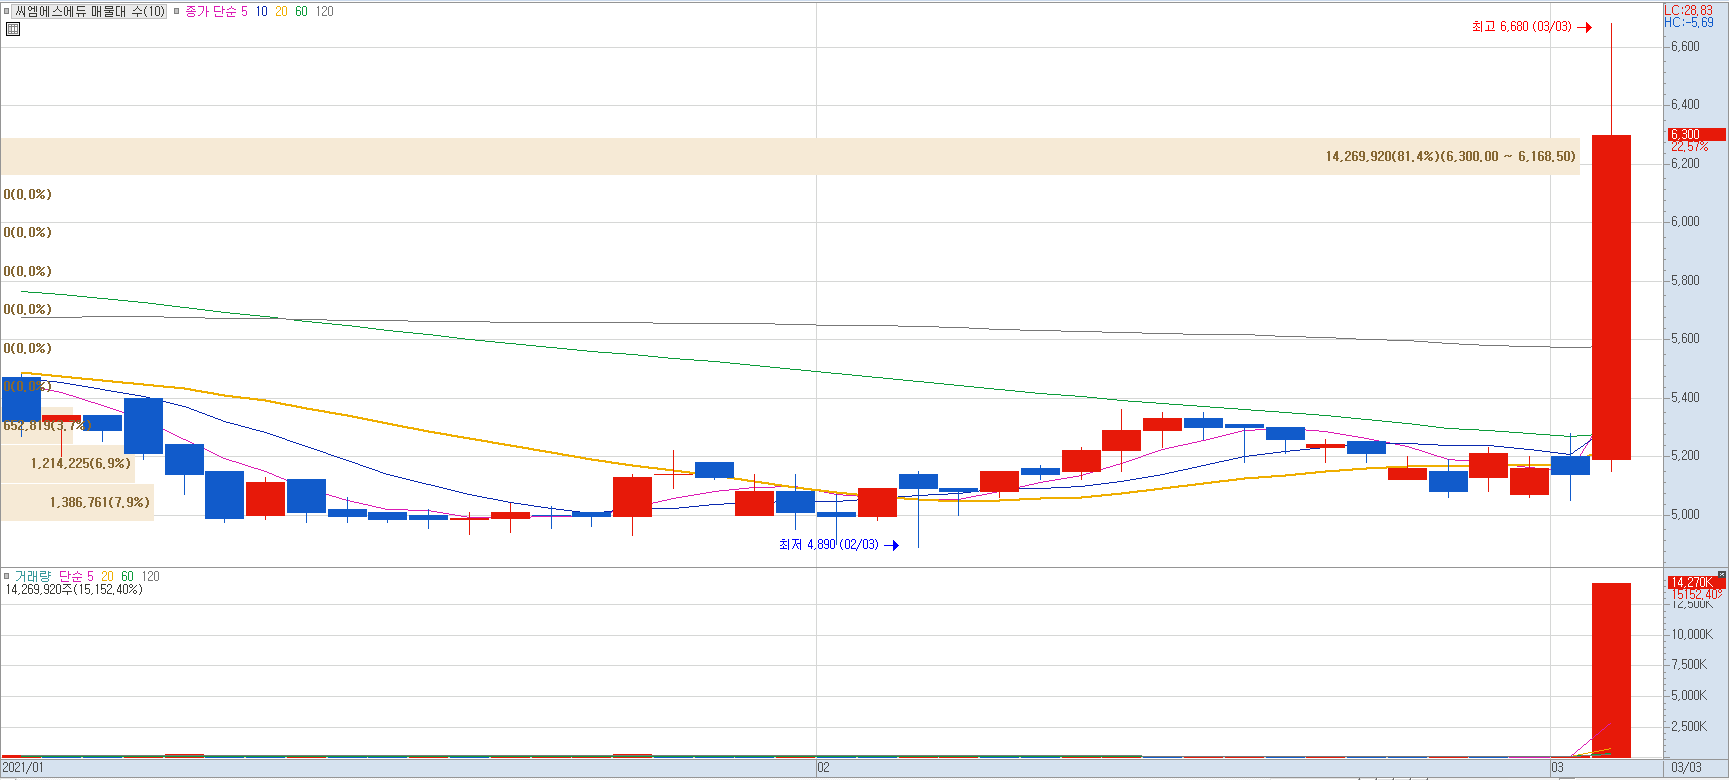Click the large red volume bar for 03/03

pos(1611,670)
